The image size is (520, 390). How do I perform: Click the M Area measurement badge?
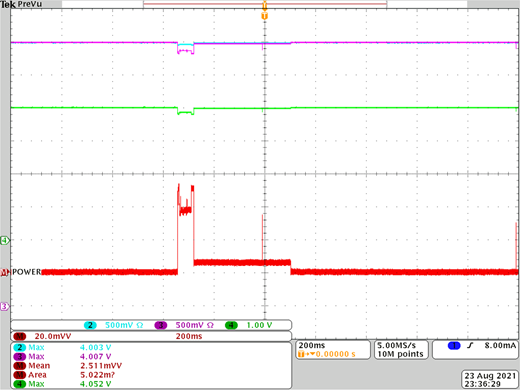click(x=20, y=375)
